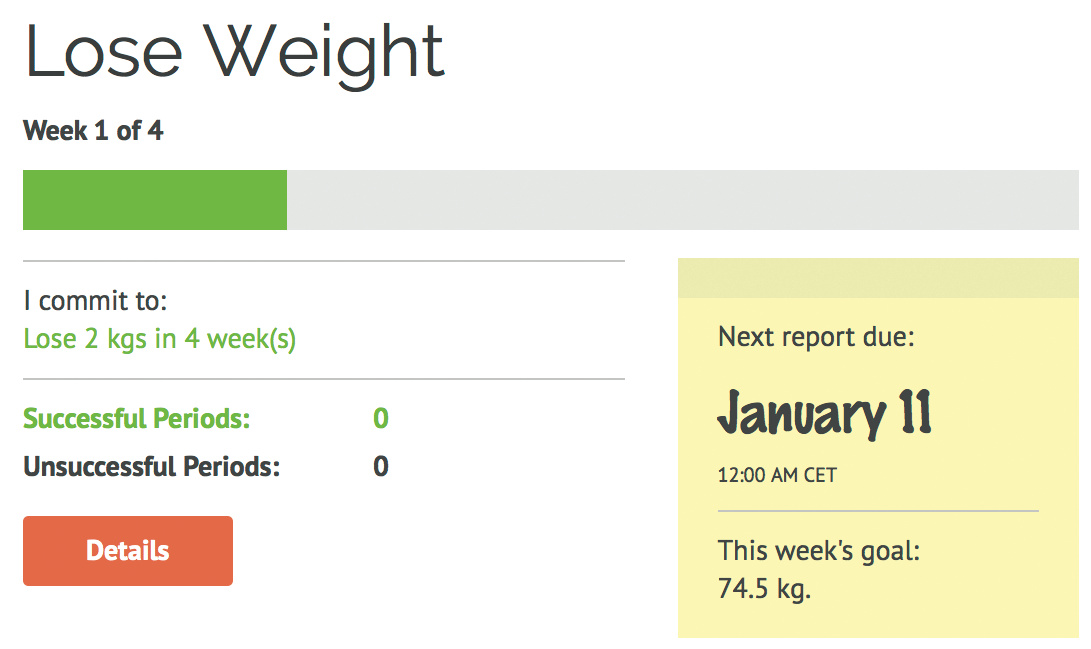Select the 'January 11' due date
Viewport: 1091px width, 649px height.
pyautogui.click(x=825, y=413)
